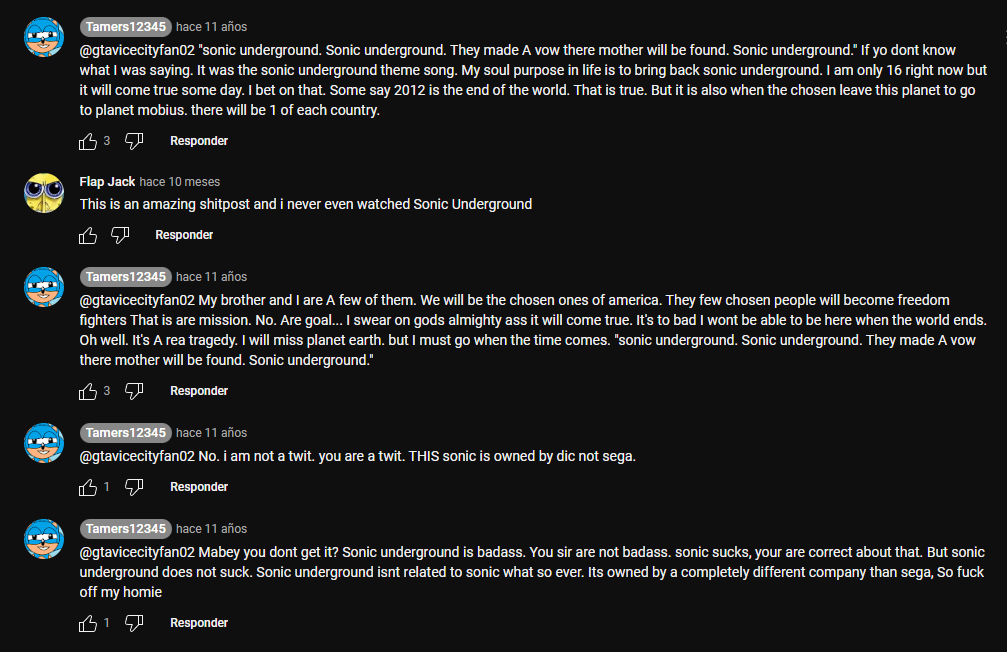Open Tamers12345 username badge on first comment

pos(126,26)
